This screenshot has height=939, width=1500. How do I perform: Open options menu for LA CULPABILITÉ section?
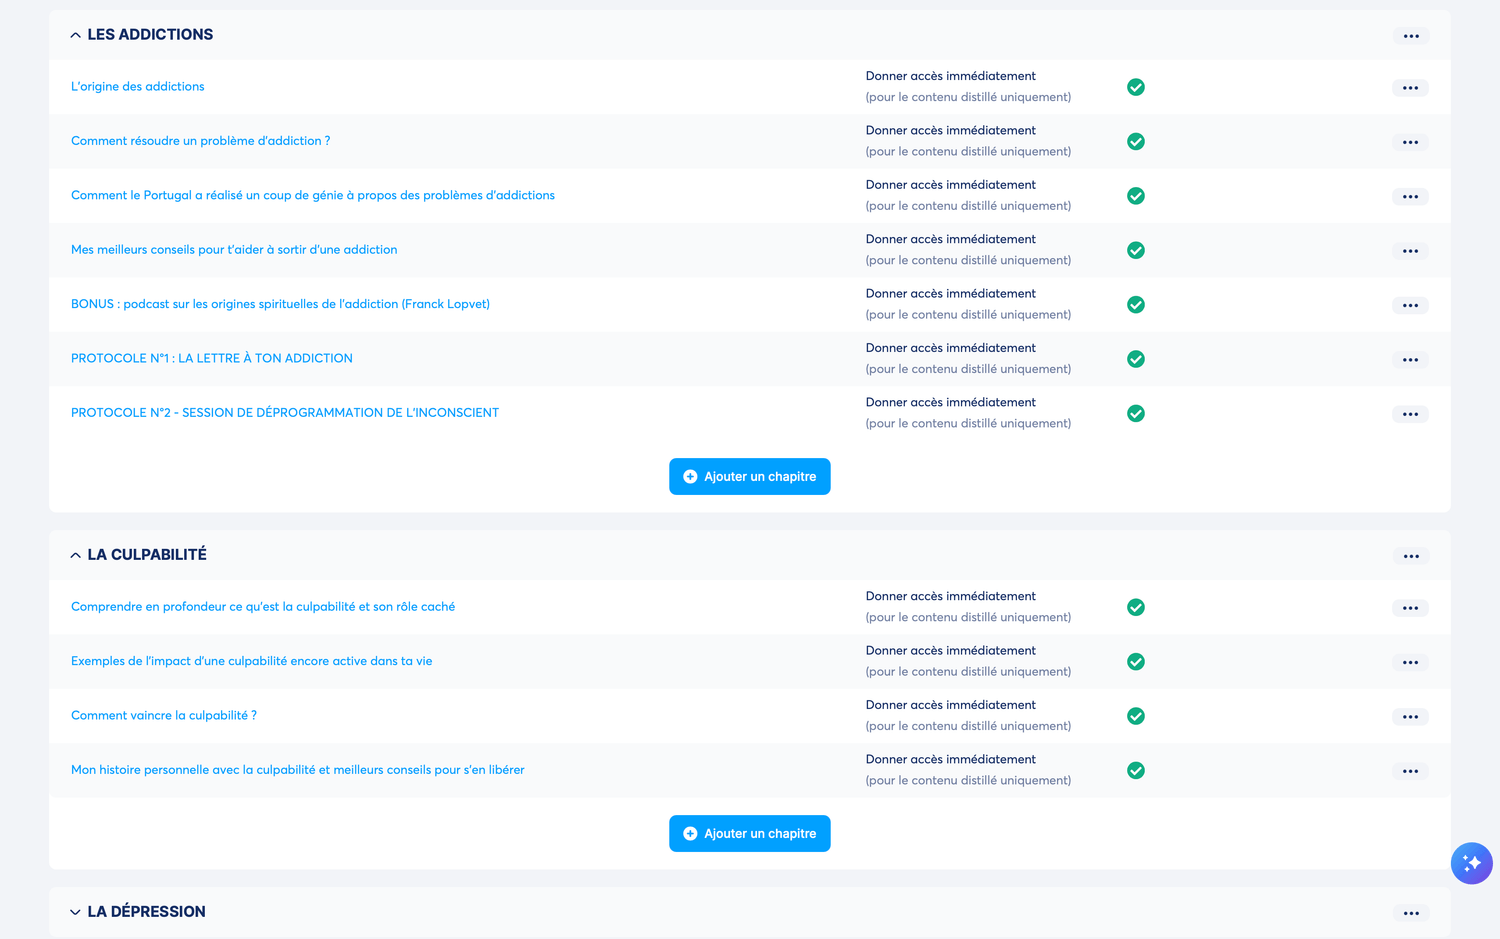pyautogui.click(x=1411, y=556)
